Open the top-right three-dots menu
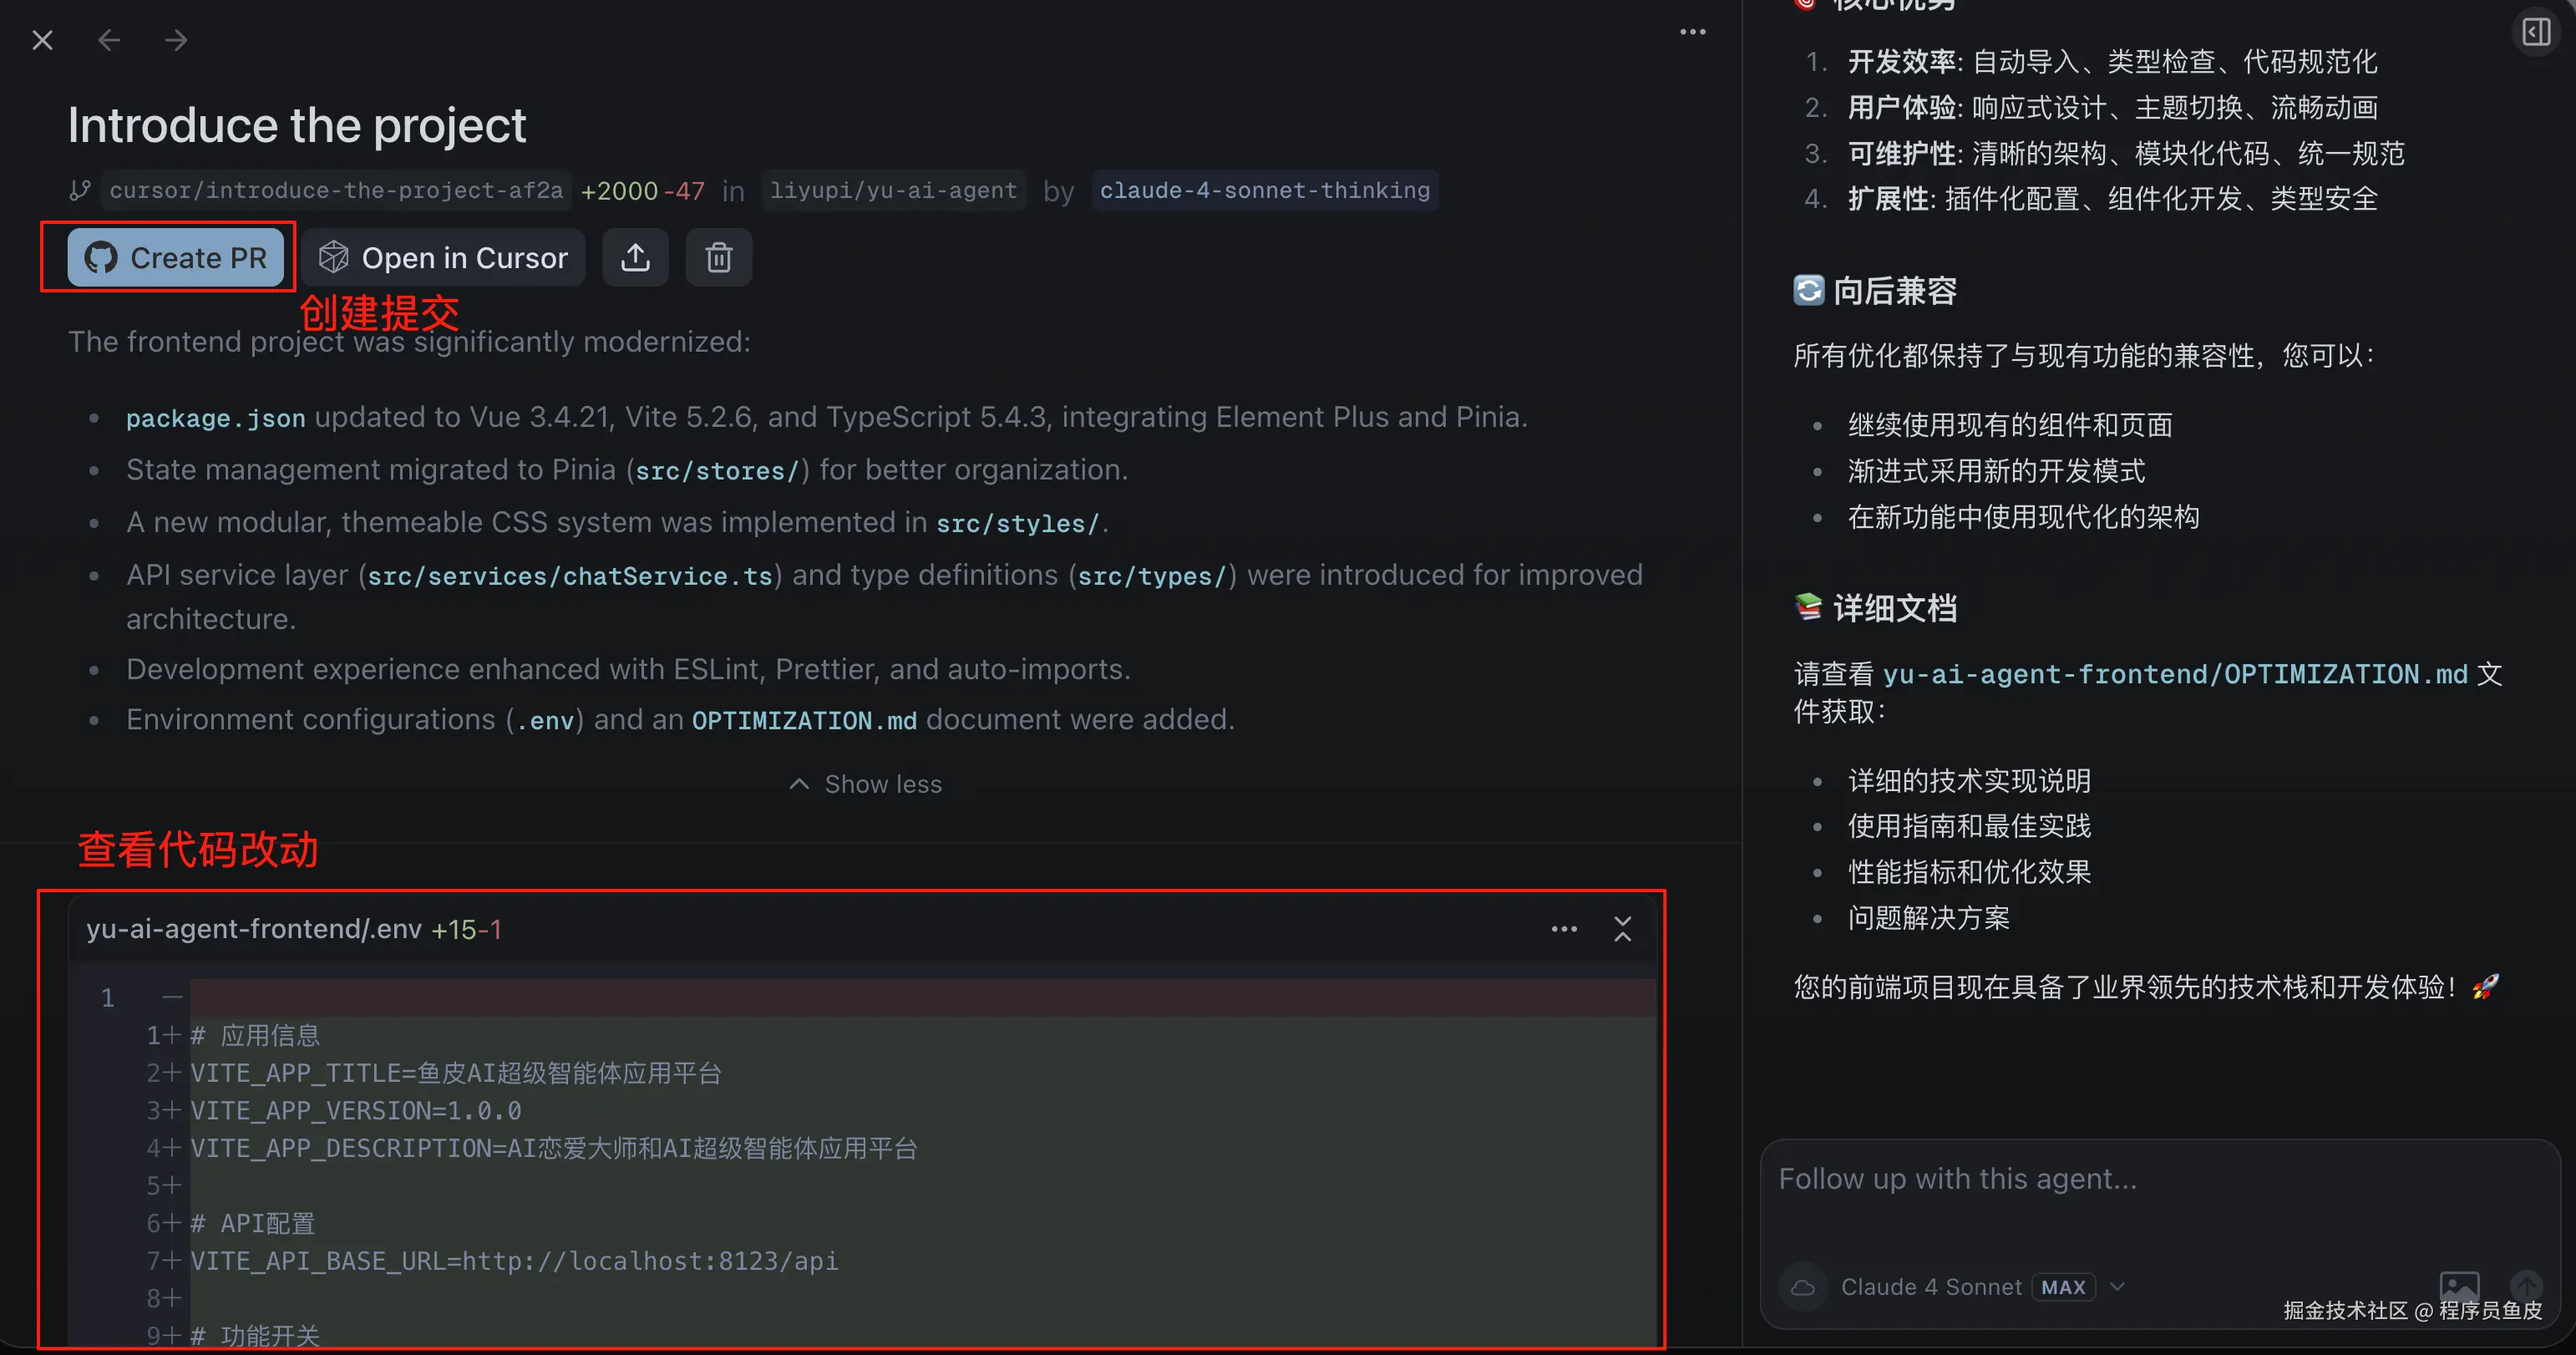 tap(1692, 32)
